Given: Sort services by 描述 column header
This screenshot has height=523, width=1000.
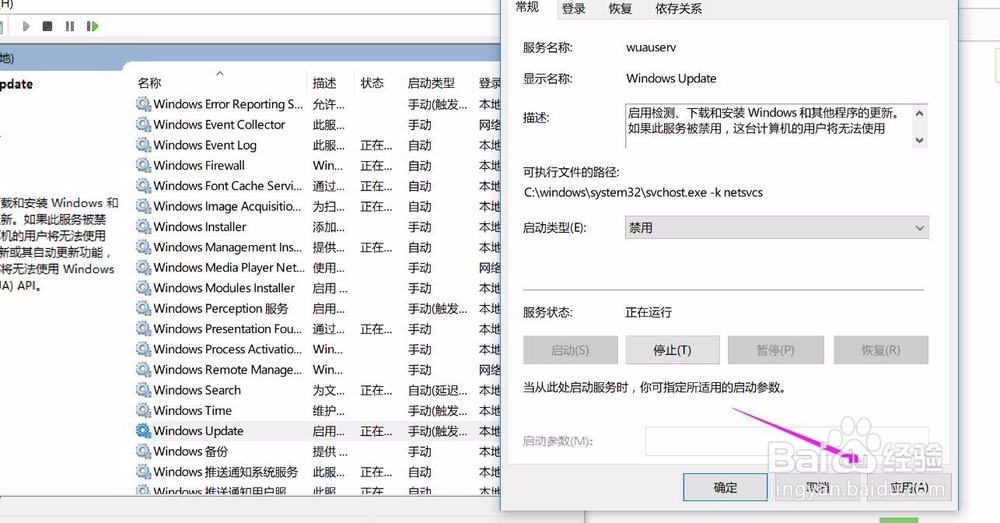Looking at the screenshot, I should coord(324,83).
